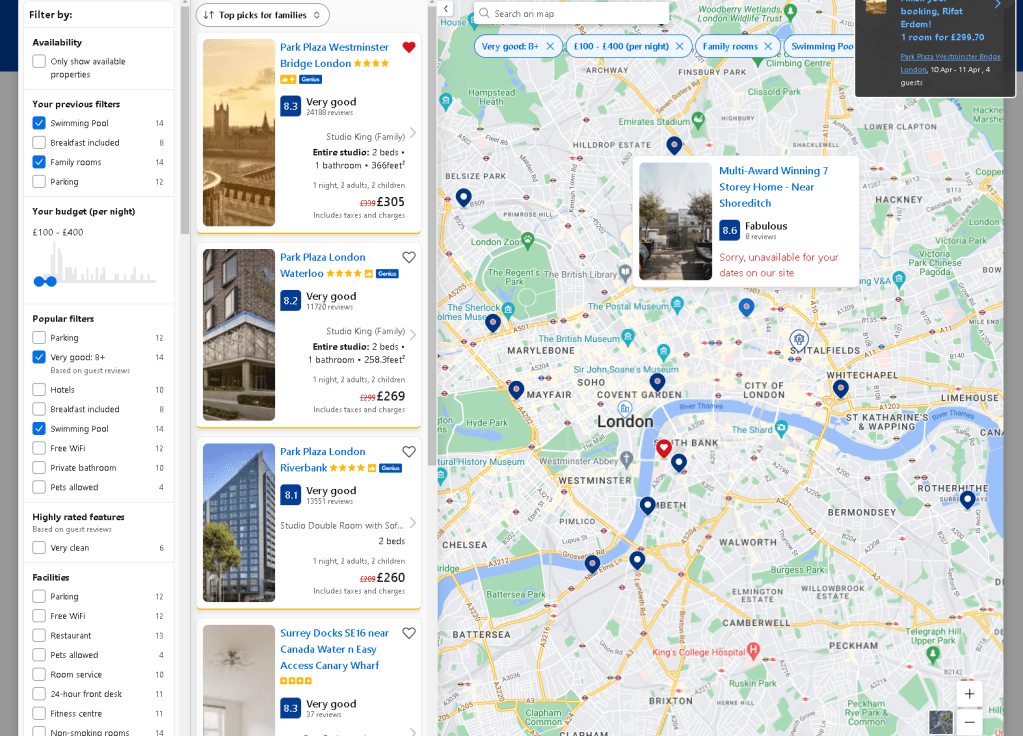The height and width of the screenshot is (736, 1023).
Task: Open the Top picks for families sort dropdown
Action: tap(262, 15)
